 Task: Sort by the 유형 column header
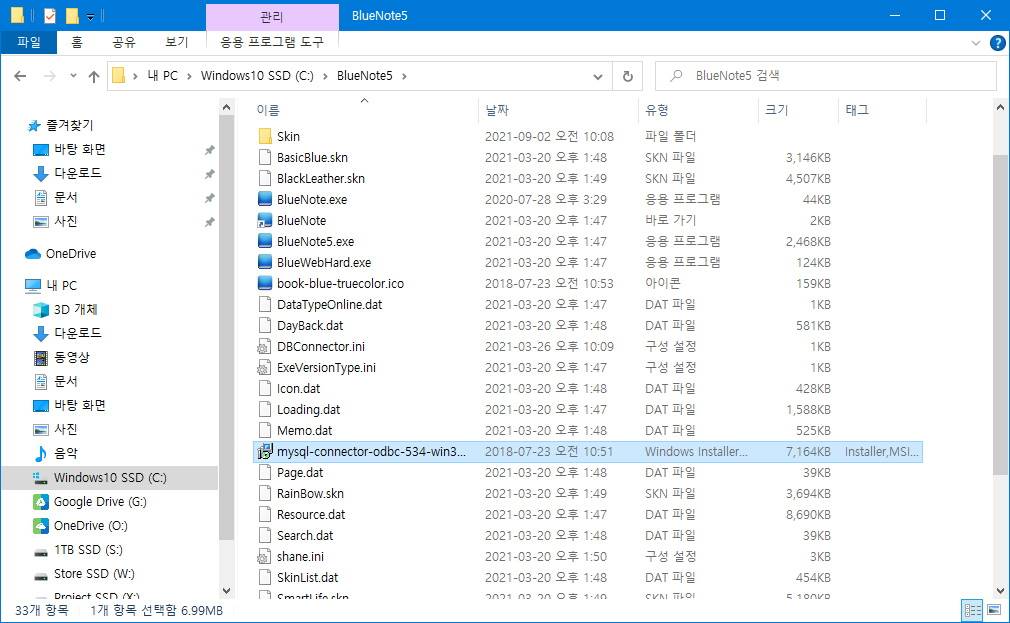click(x=699, y=110)
